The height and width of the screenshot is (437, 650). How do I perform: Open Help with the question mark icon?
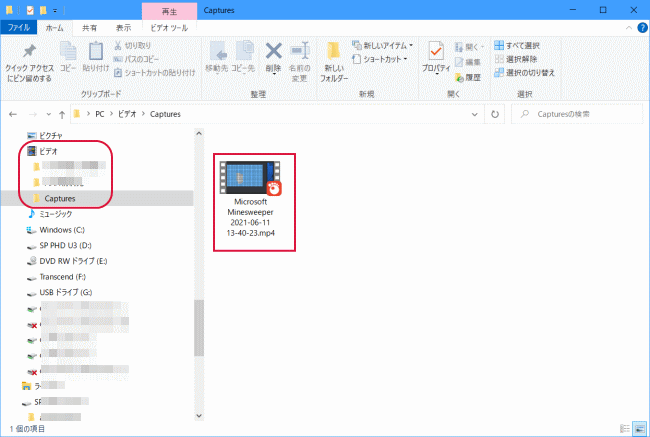point(642,28)
